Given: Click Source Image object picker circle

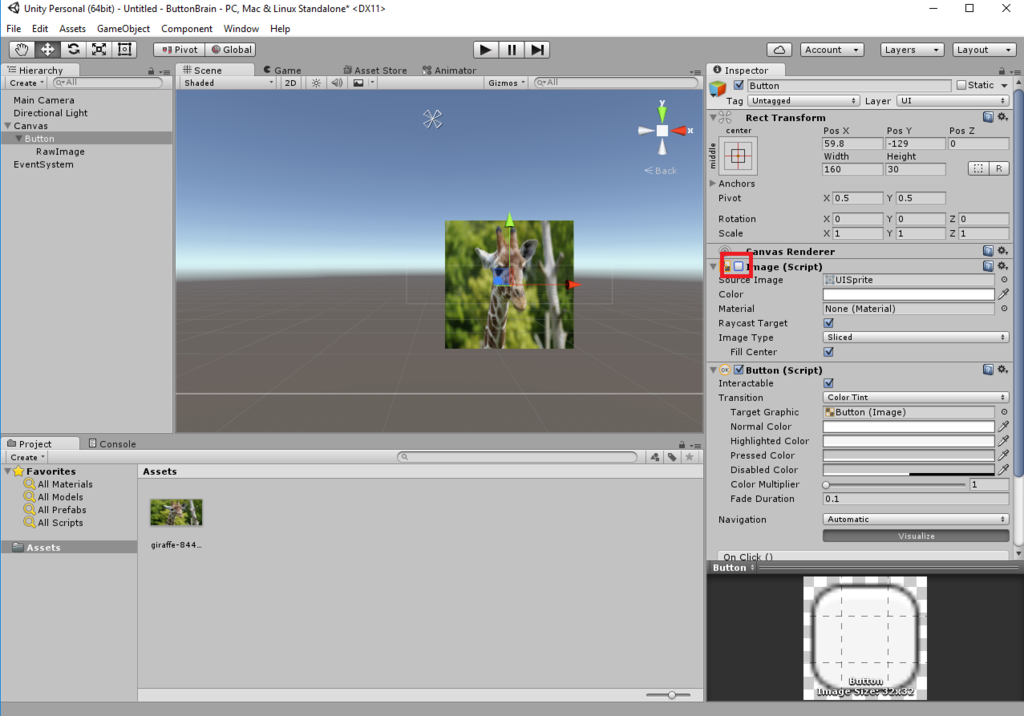Looking at the screenshot, I should tap(1004, 280).
